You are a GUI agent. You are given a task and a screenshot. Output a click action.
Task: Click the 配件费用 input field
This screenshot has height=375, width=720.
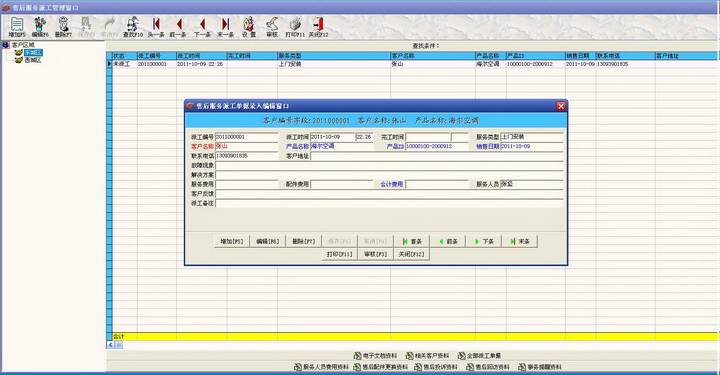pos(342,185)
